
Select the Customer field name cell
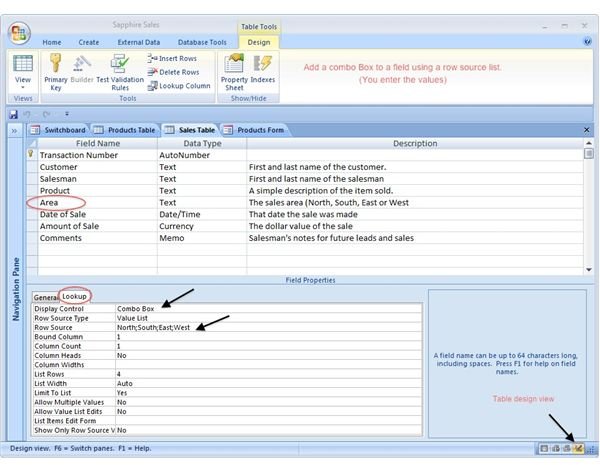point(98,167)
